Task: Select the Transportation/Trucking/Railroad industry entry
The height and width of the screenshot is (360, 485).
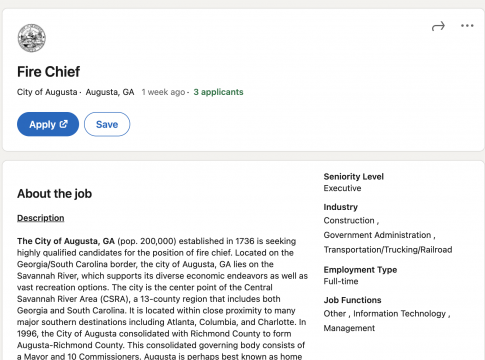Action: coord(388,250)
